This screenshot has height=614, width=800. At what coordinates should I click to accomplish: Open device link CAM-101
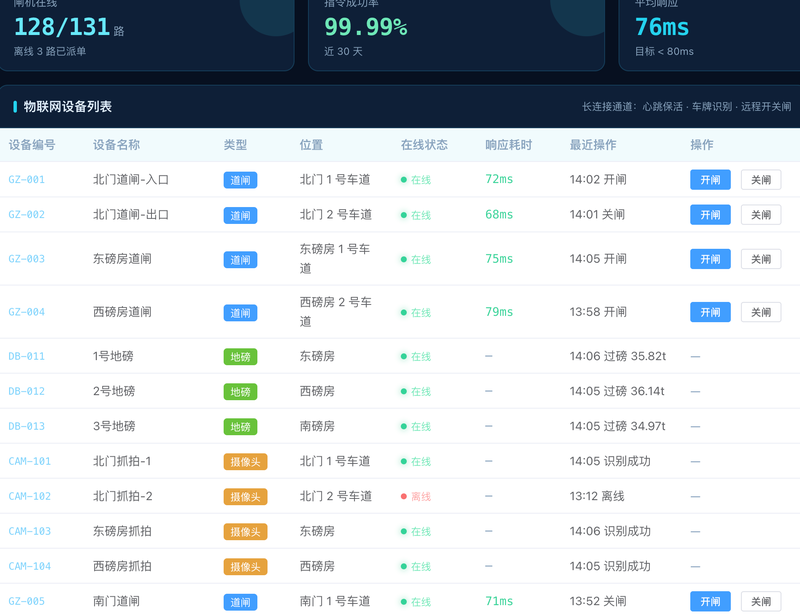pos(30,461)
